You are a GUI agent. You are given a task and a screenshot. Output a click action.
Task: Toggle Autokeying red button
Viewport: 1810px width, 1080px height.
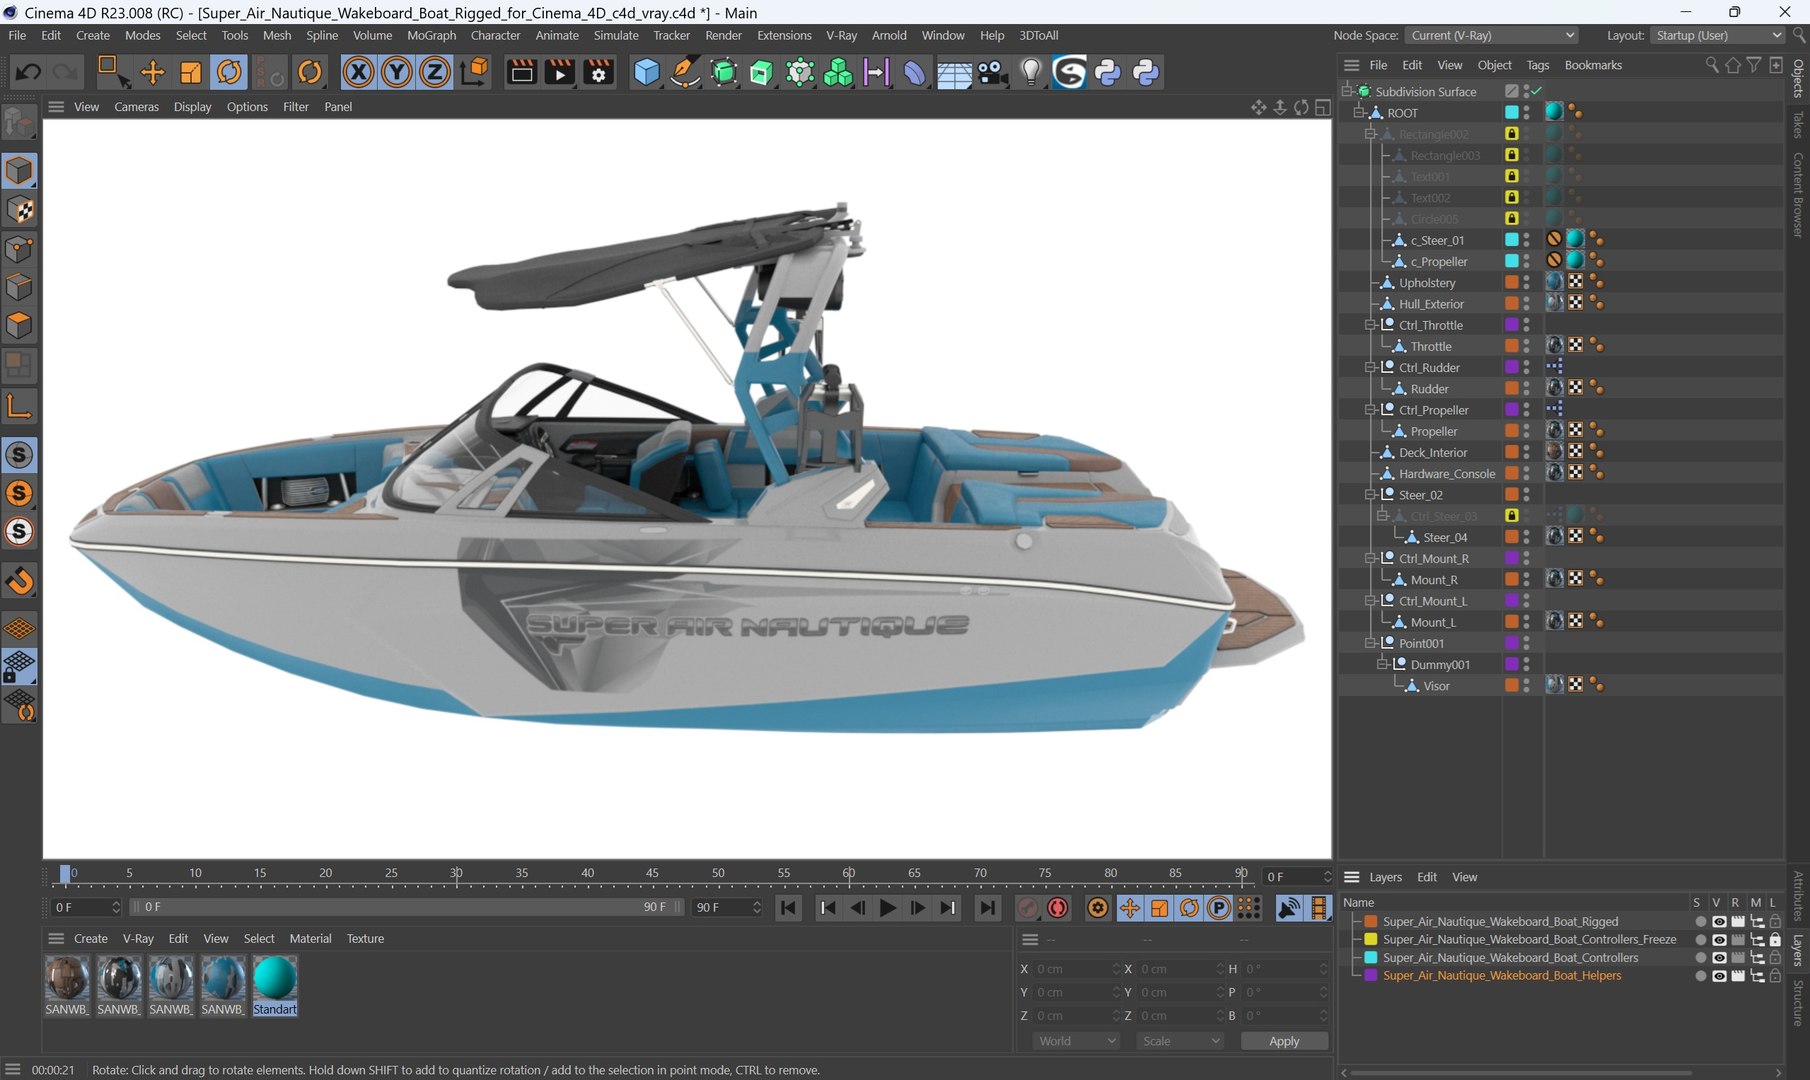[x=1057, y=908]
